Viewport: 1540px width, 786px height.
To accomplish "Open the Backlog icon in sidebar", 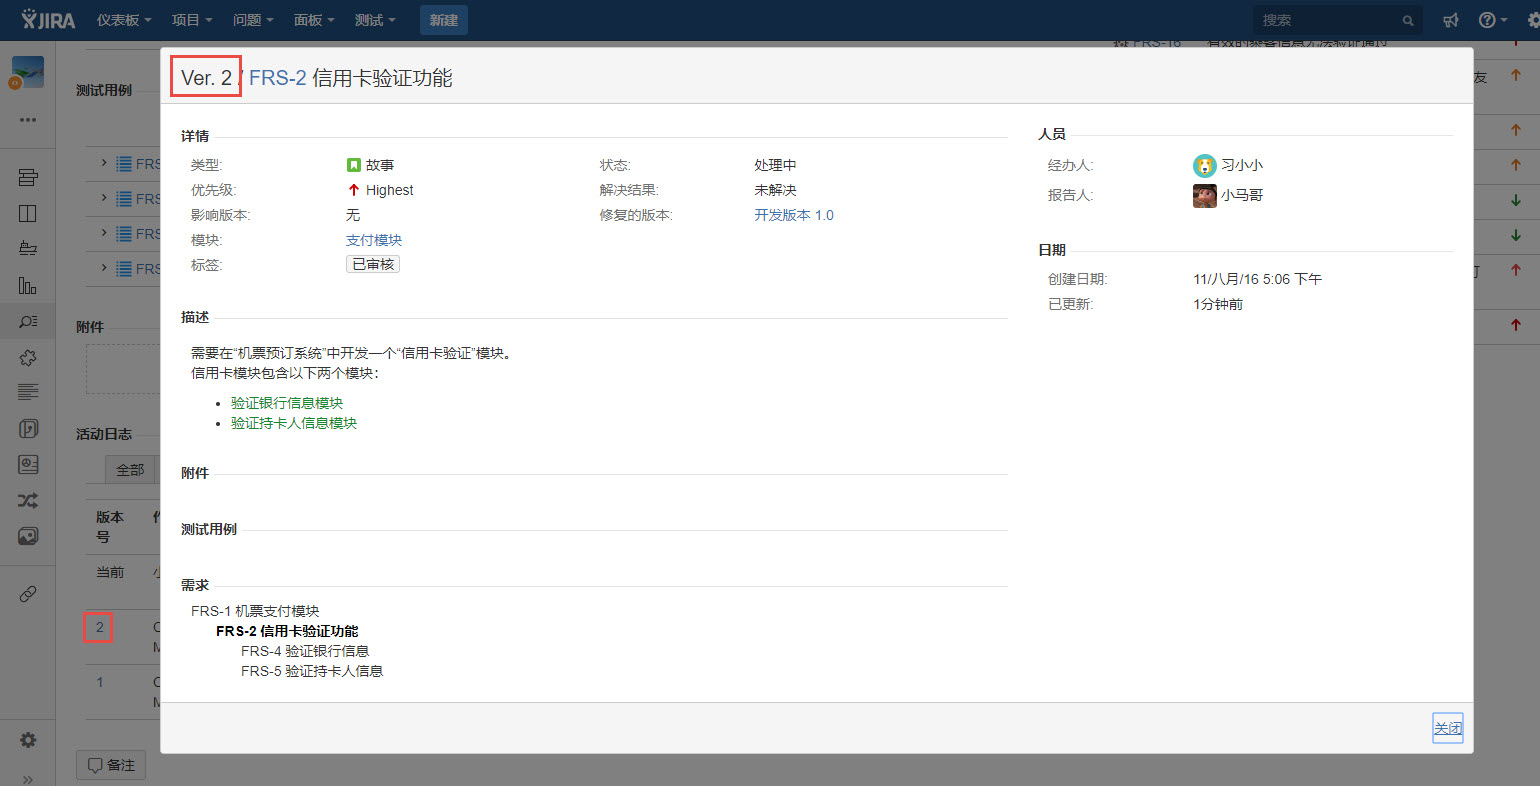I will tap(28, 178).
